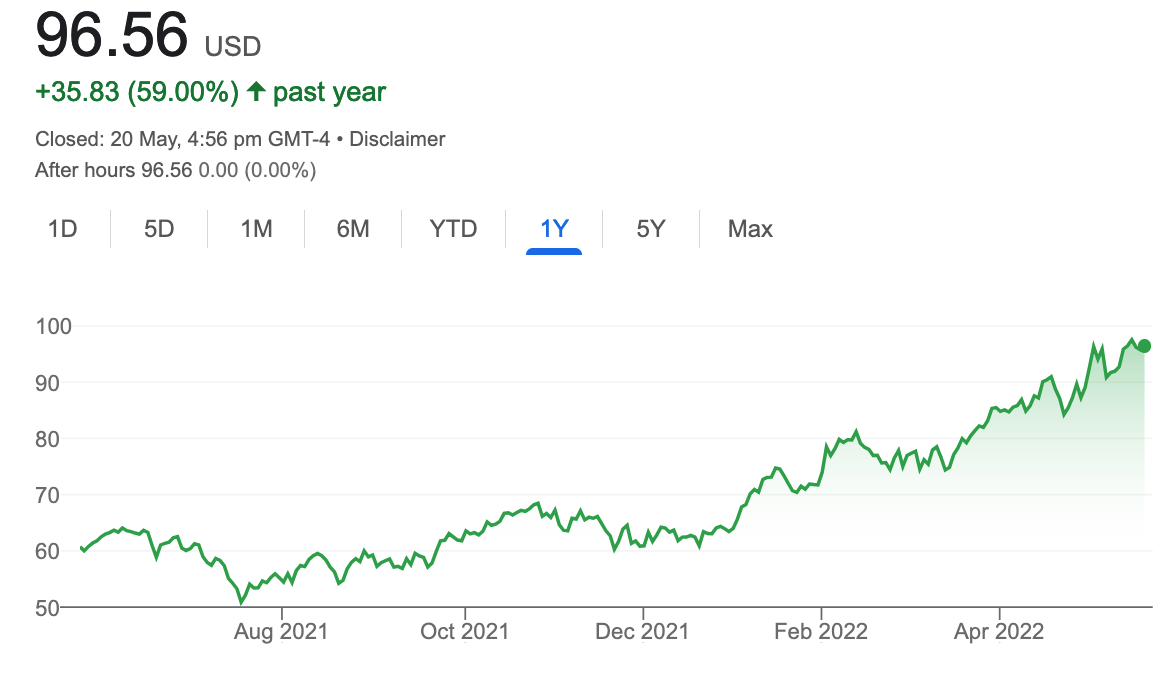This screenshot has height=674, width=1173.
Task: Click the green endpoint dot on chart
Action: (1144, 346)
